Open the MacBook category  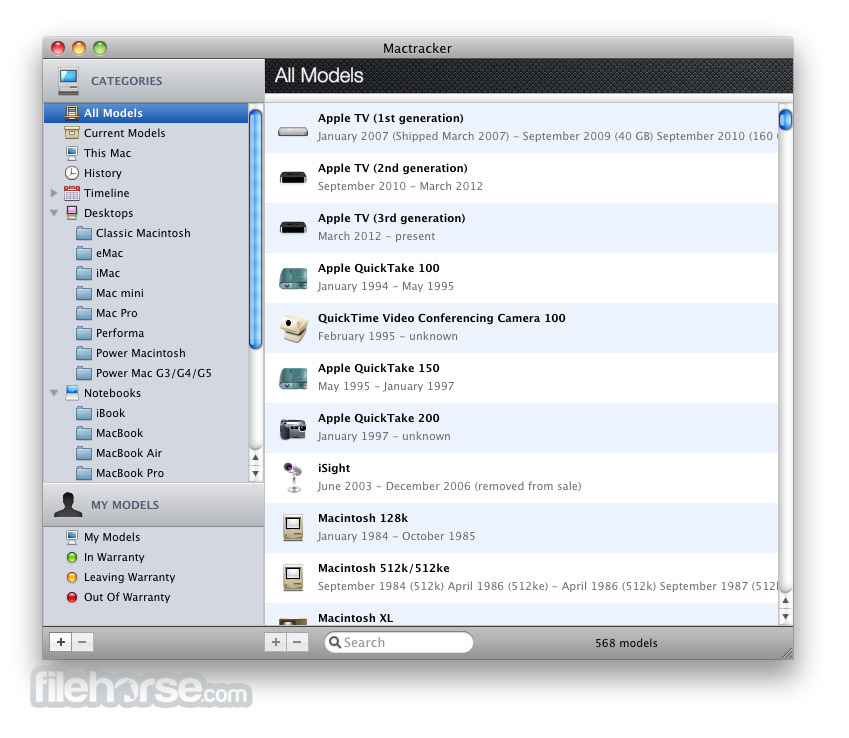tap(120, 433)
